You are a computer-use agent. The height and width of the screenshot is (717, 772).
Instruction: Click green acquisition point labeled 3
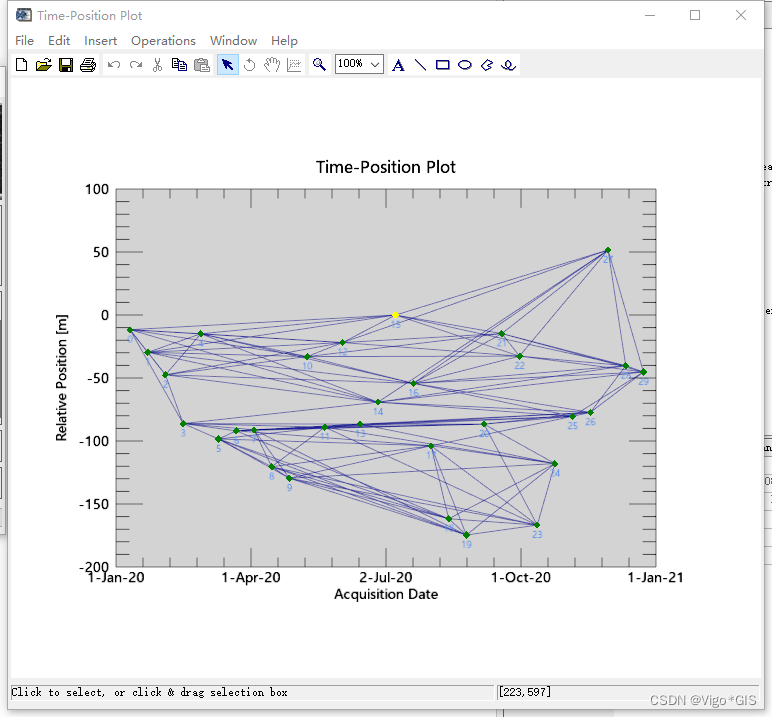(183, 424)
